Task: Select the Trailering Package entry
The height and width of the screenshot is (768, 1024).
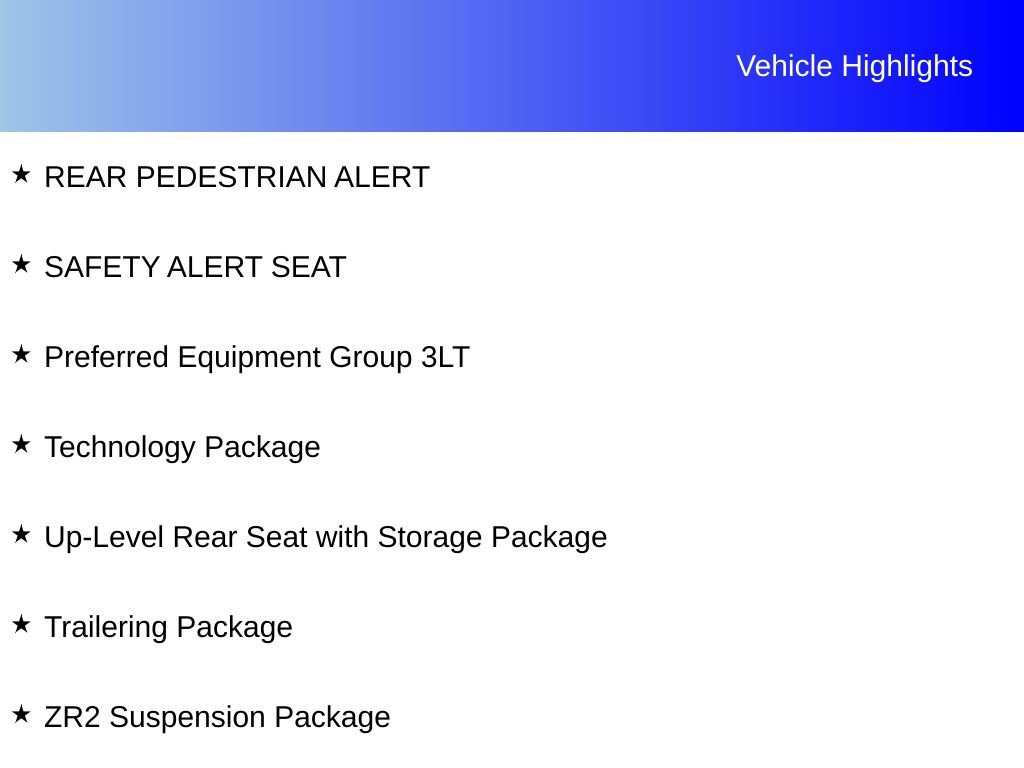Action: (168, 627)
